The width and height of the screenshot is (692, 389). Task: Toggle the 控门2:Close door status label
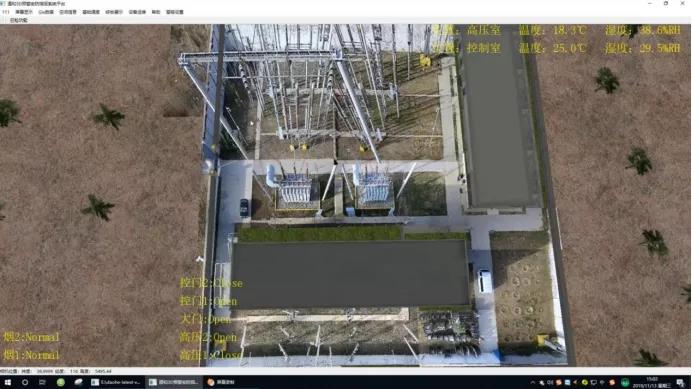click(x=211, y=283)
